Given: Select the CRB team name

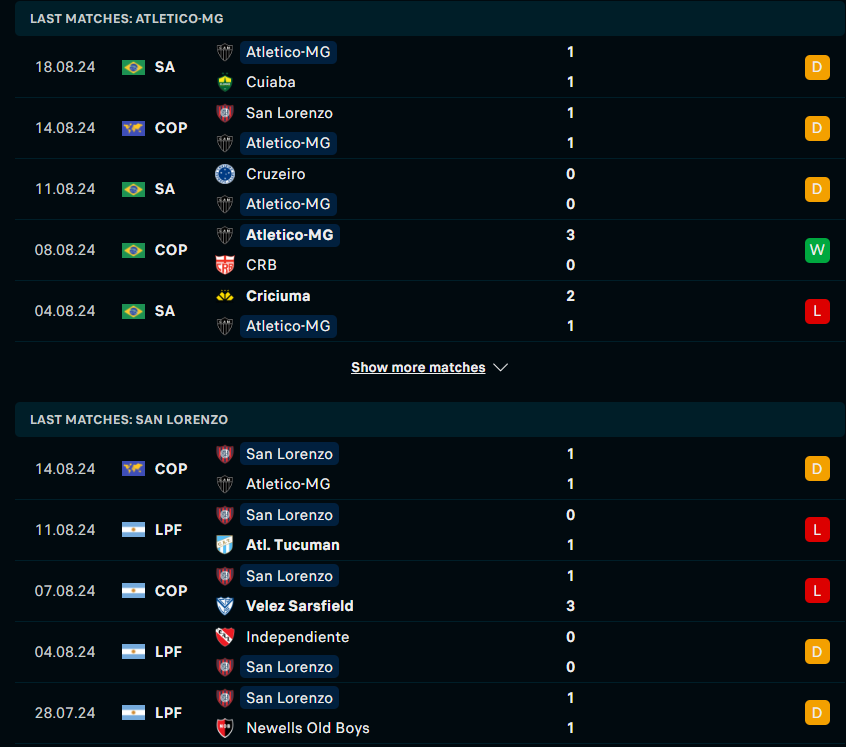Looking at the screenshot, I should tap(261, 265).
